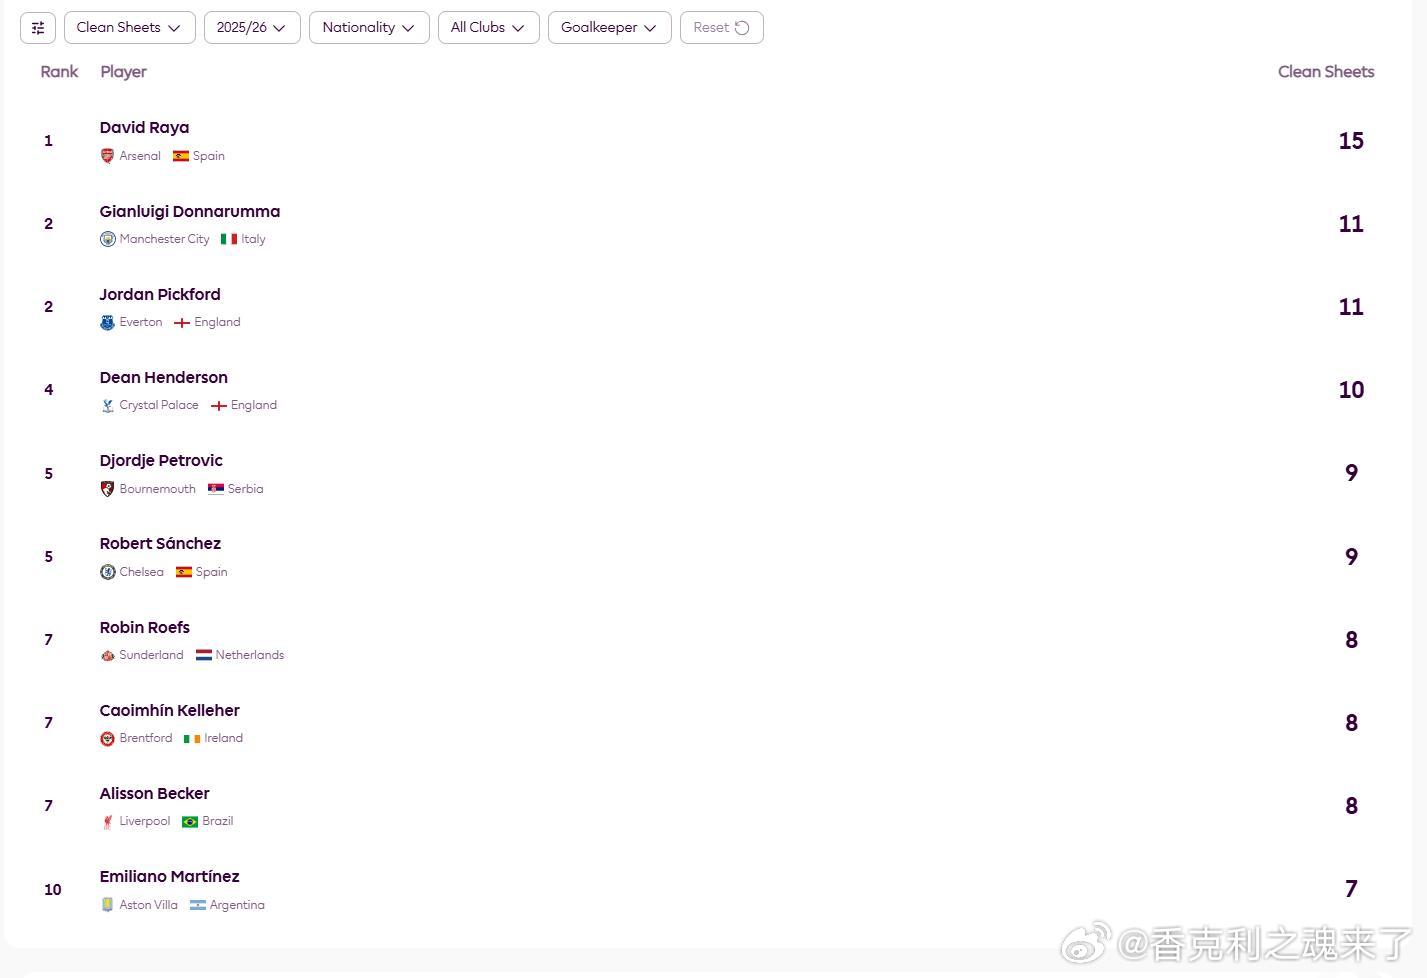Screen dimensions: 1427x978
Task: Click the Crystal Palace crest icon
Action: point(107,405)
